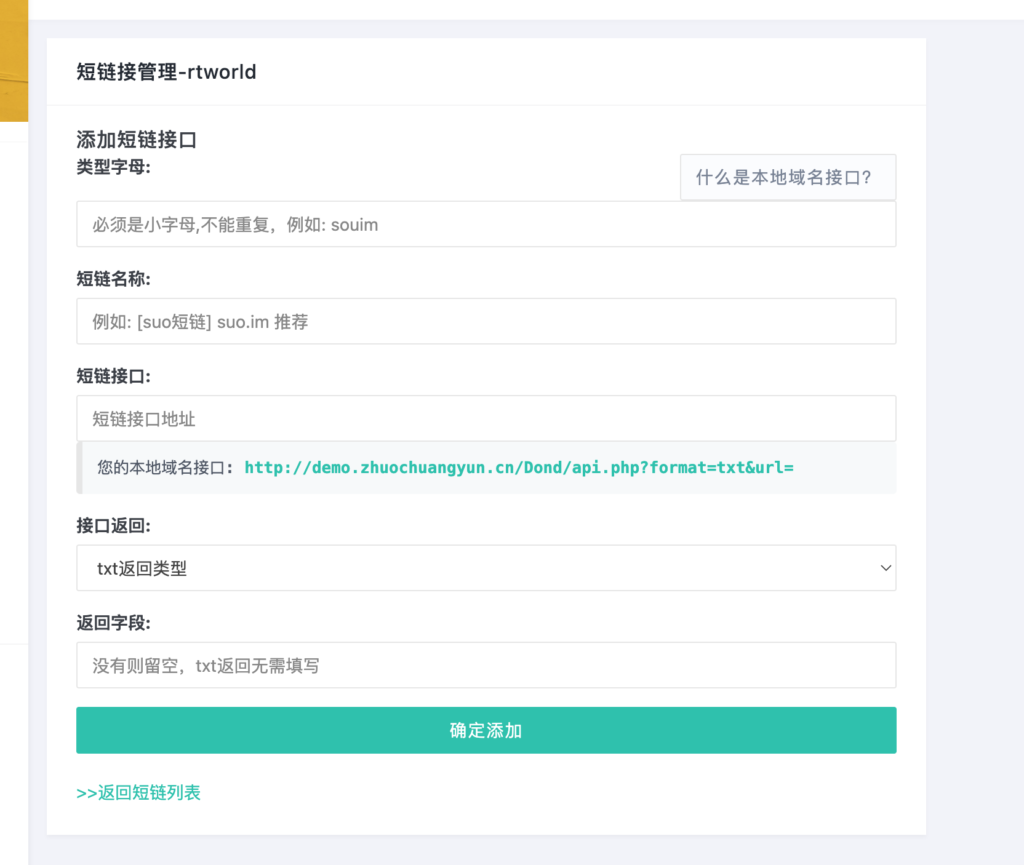Click the 您的本地域名接口 text
1024x865 pixels.
161,467
